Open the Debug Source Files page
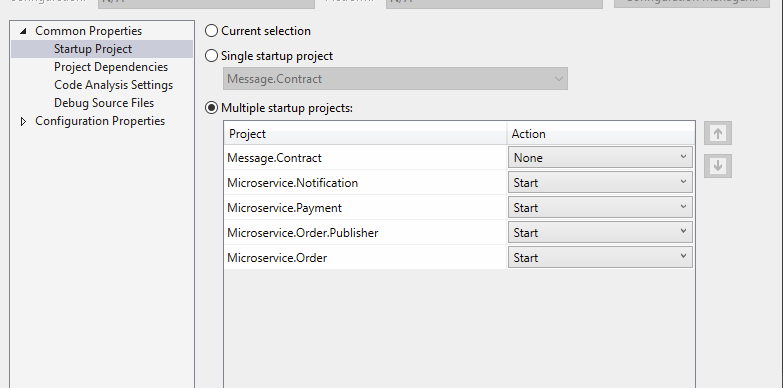This screenshot has width=783, height=388. coord(104,103)
